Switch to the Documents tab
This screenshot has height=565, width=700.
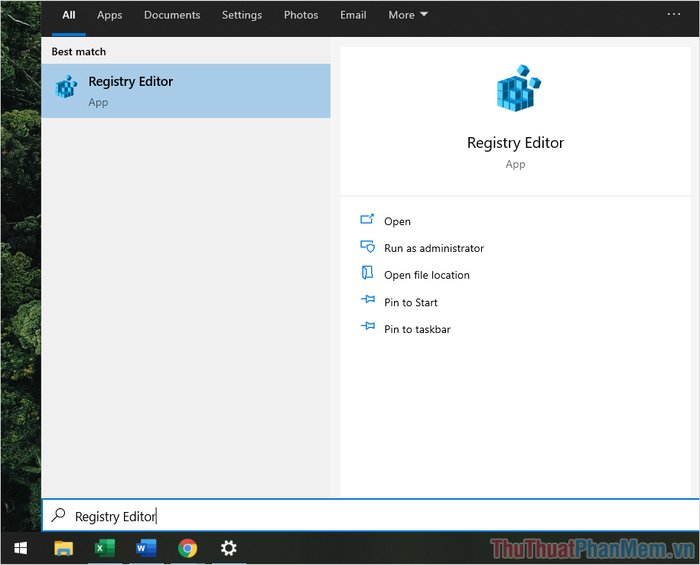(172, 15)
